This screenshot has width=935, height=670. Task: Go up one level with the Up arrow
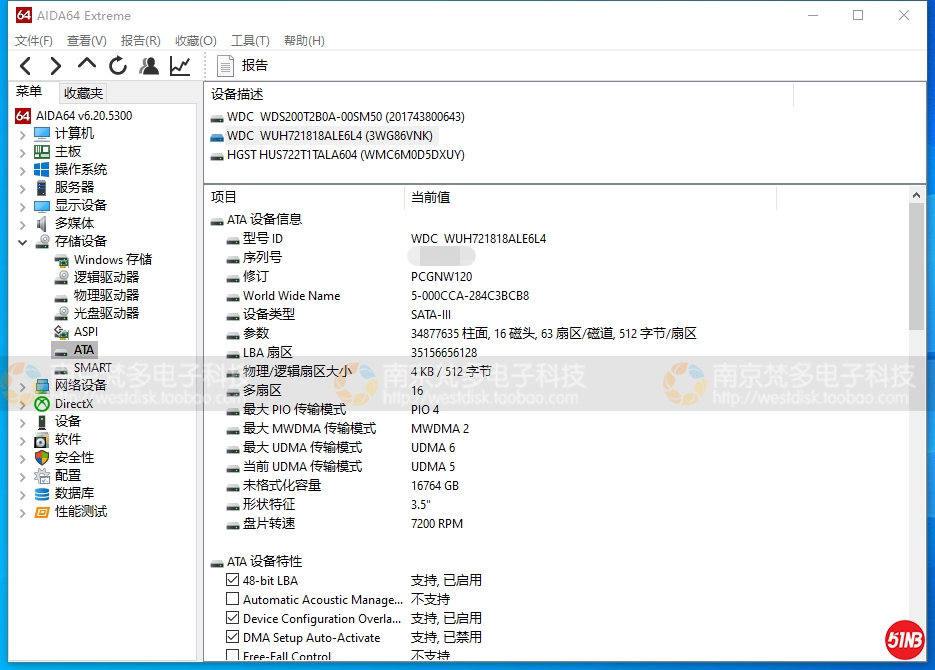point(87,65)
